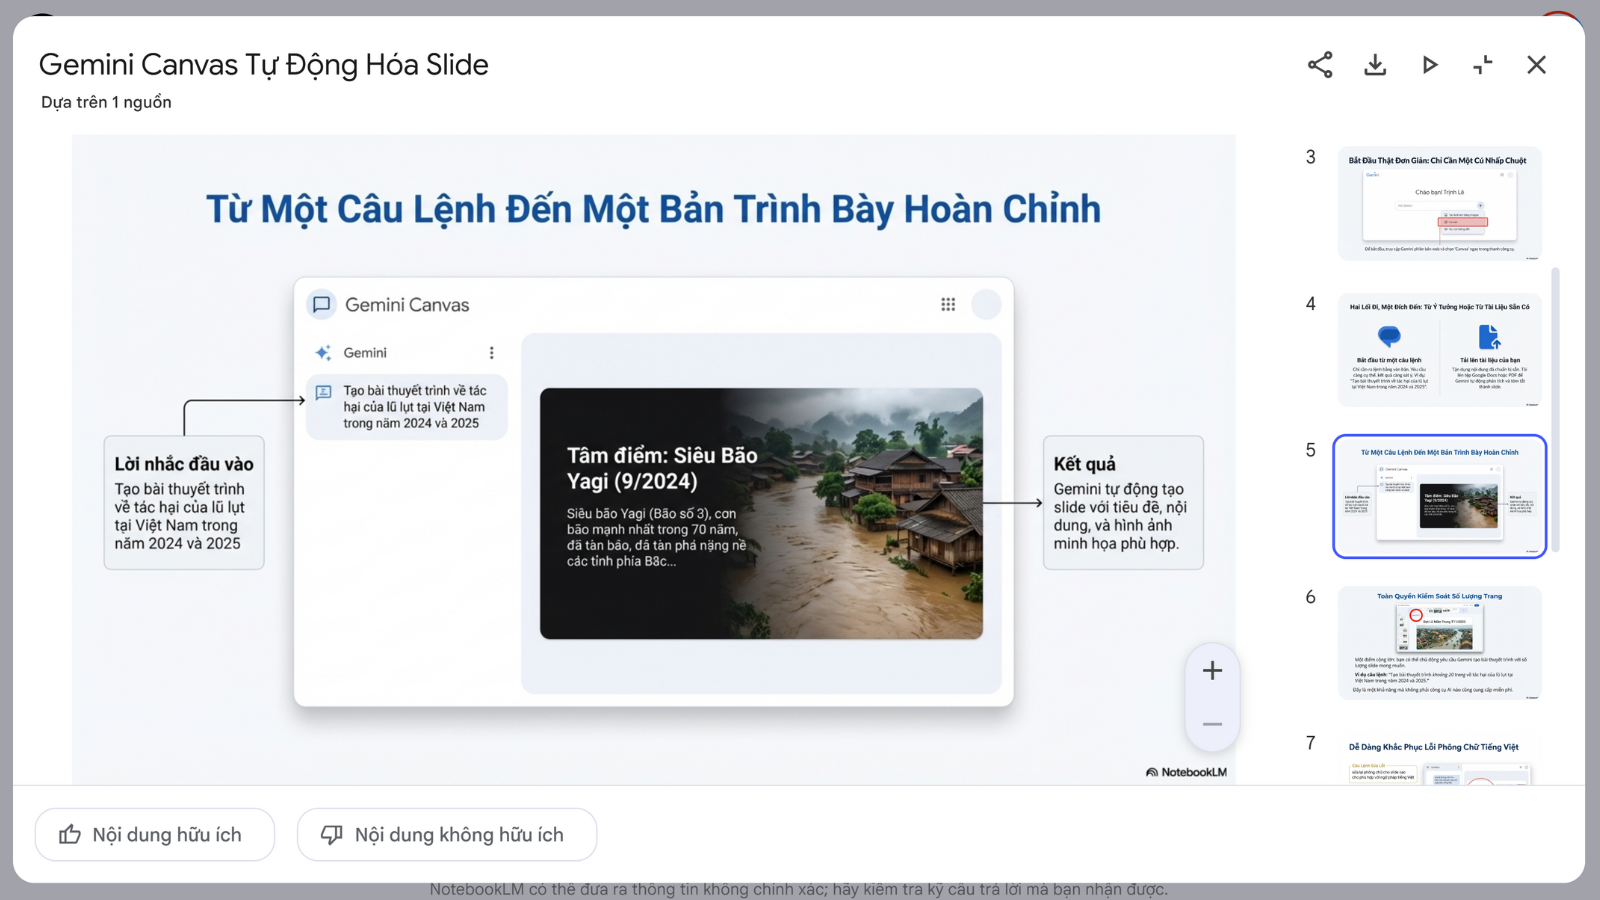This screenshot has width=1600, height=900.
Task: Close the slide viewer dialog
Action: pos(1537,65)
